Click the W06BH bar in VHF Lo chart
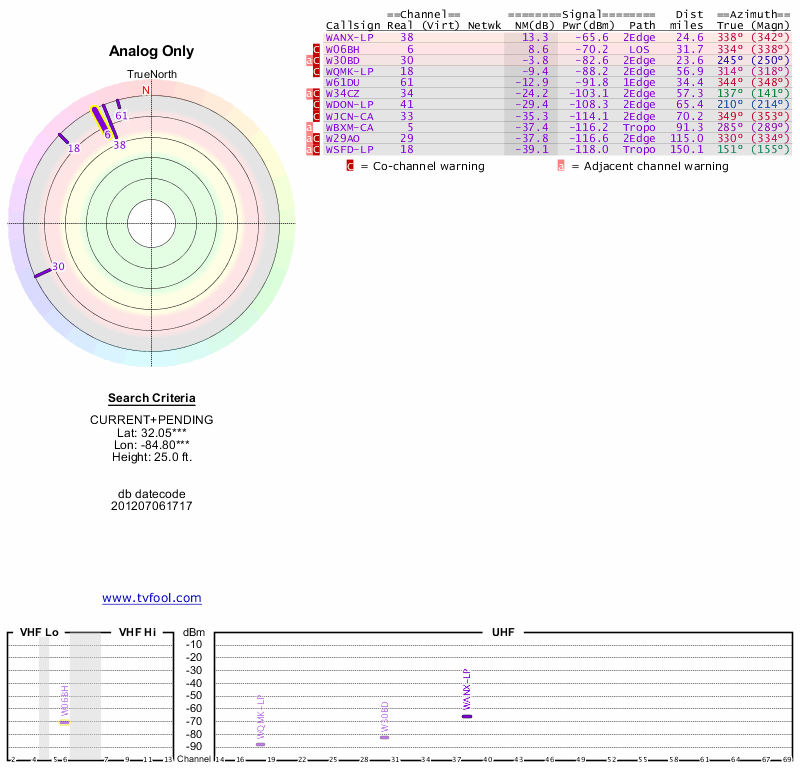The image size is (800, 768). (64, 722)
